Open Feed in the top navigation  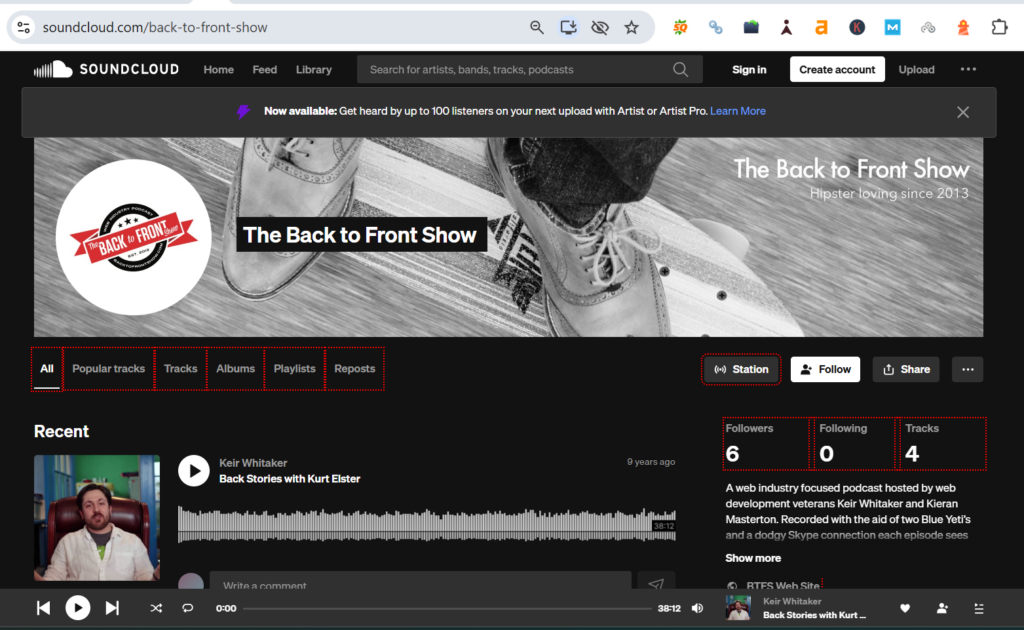(x=264, y=69)
